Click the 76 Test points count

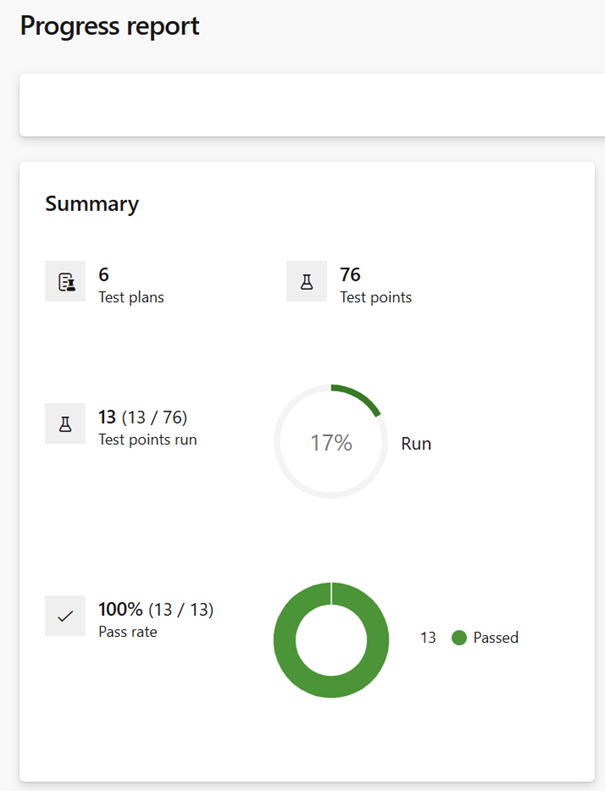350,274
